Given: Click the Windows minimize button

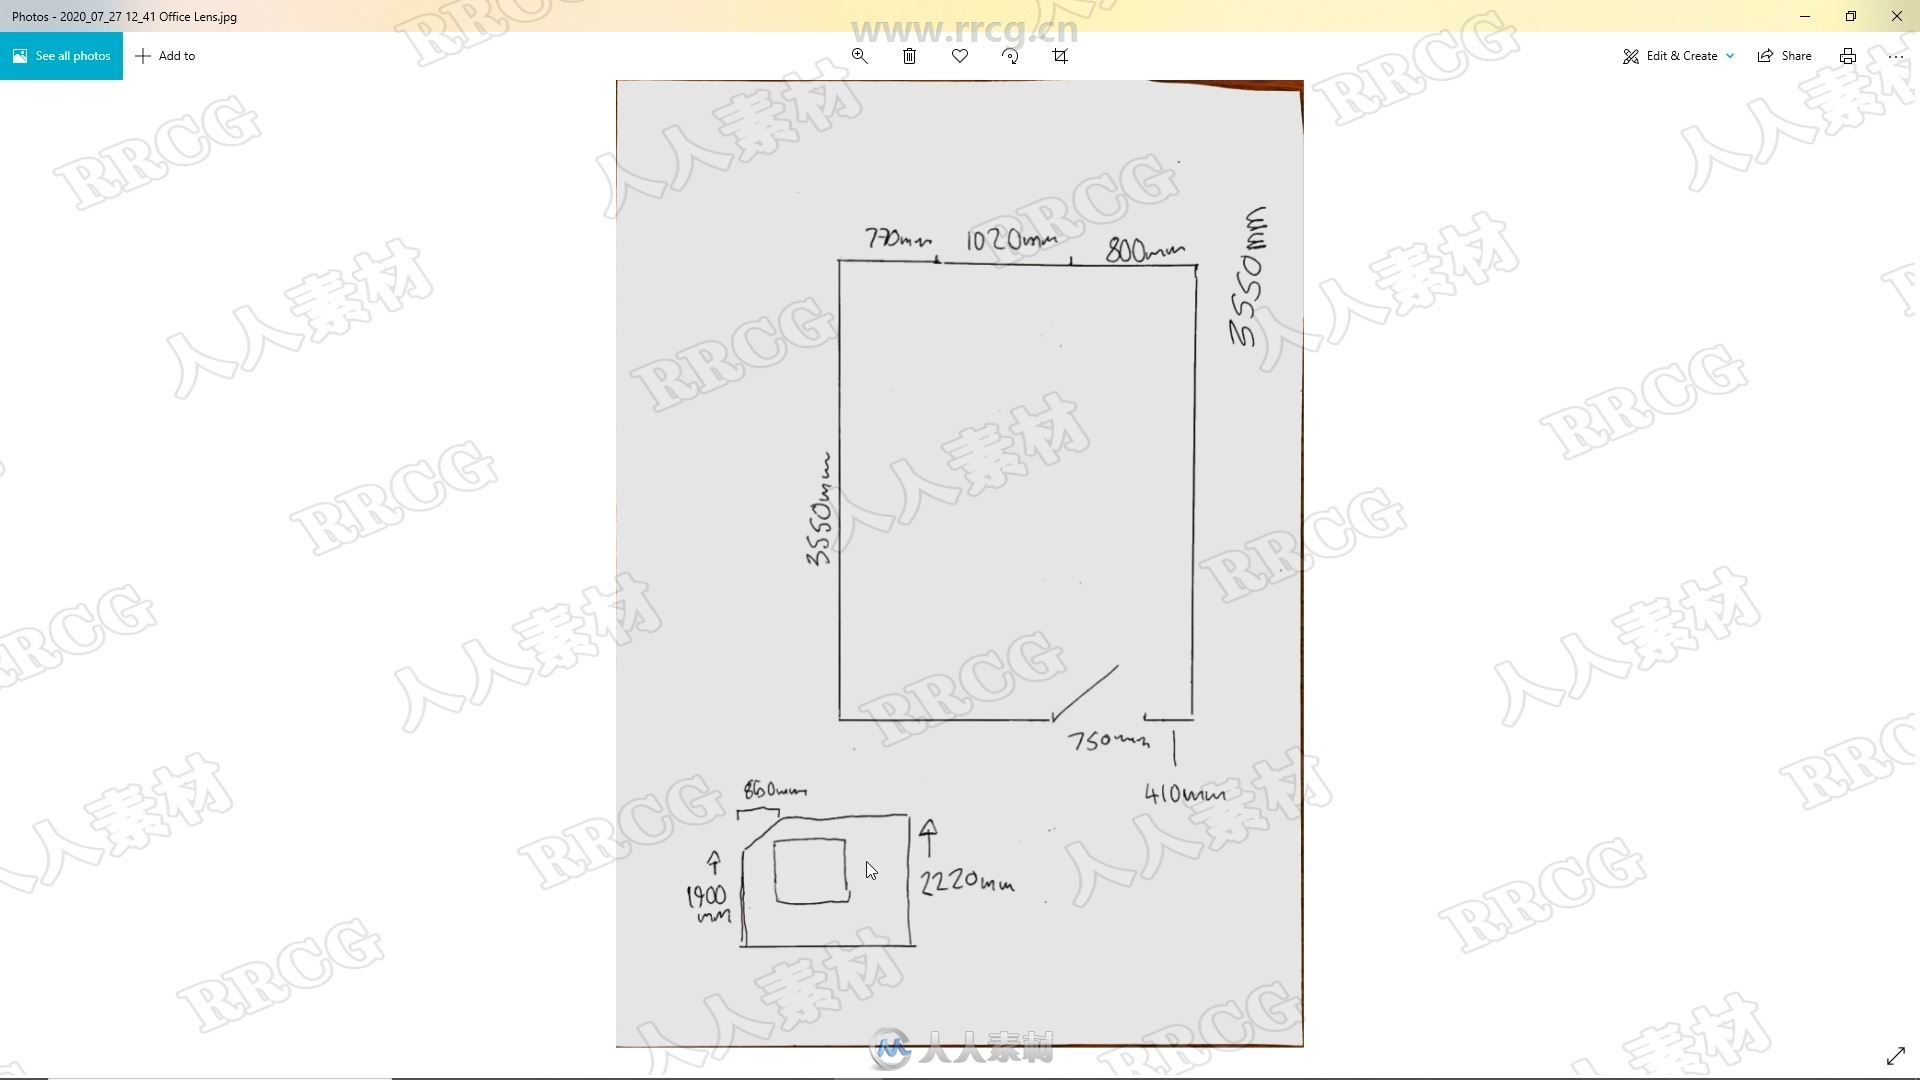Looking at the screenshot, I should pyautogui.click(x=1805, y=16).
